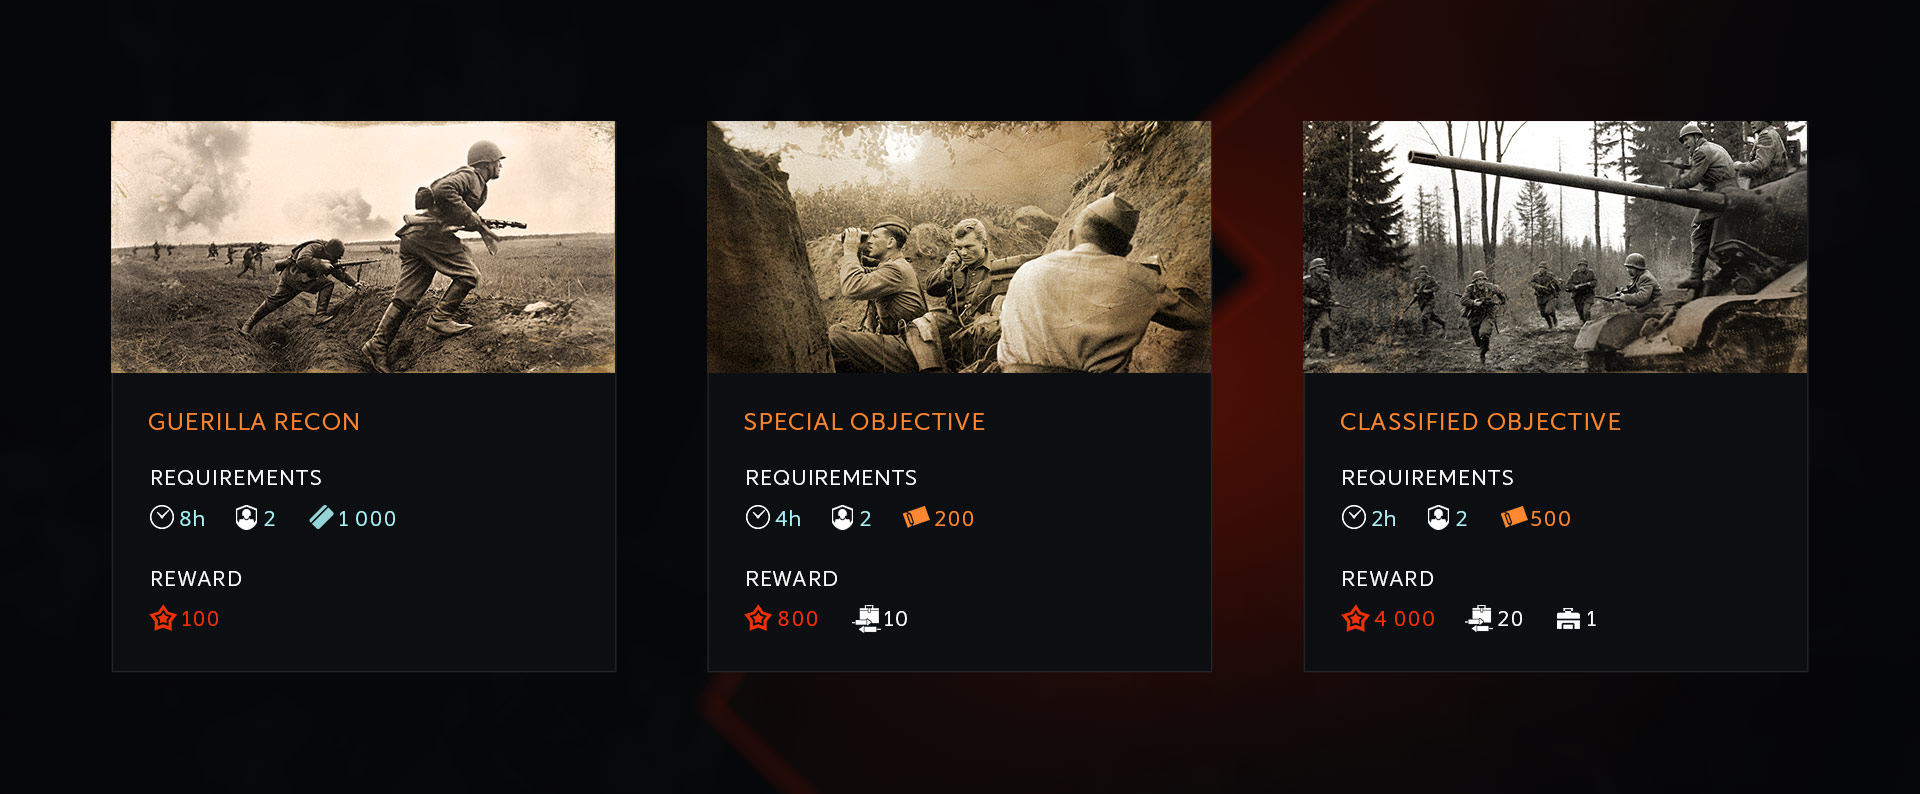This screenshot has height=794, width=1920.
Task: Select the Special Objective mission title
Action: pyautogui.click(x=864, y=422)
